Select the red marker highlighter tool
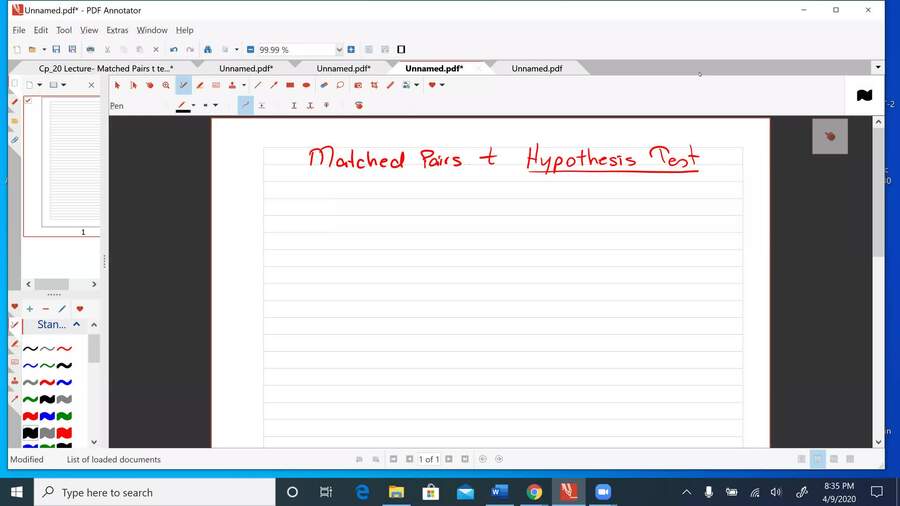Image resolution: width=900 pixels, height=506 pixels. tap(200, 85)
